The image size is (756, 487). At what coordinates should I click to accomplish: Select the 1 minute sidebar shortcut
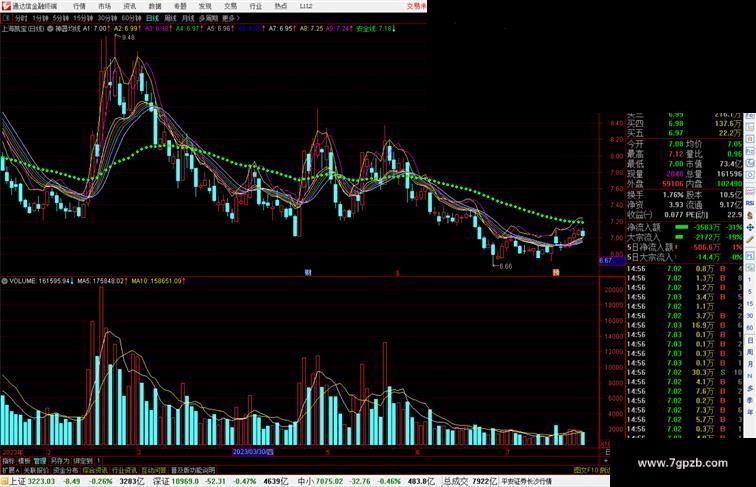click(x=750, y=280)
